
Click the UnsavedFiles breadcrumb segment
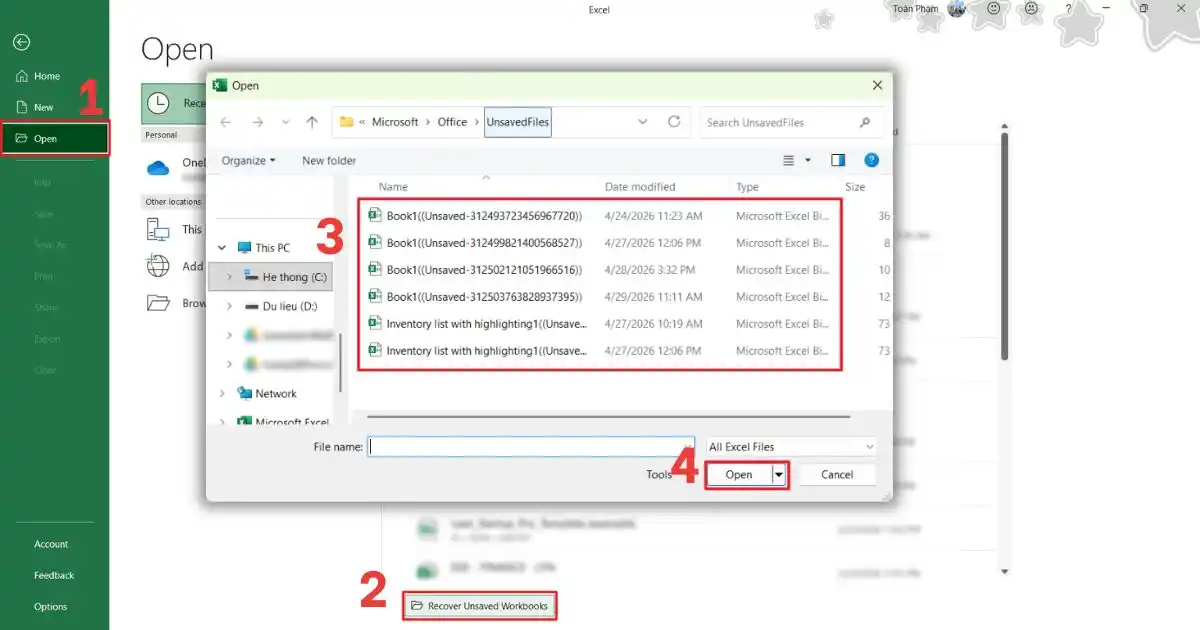(x=518, y=122)
